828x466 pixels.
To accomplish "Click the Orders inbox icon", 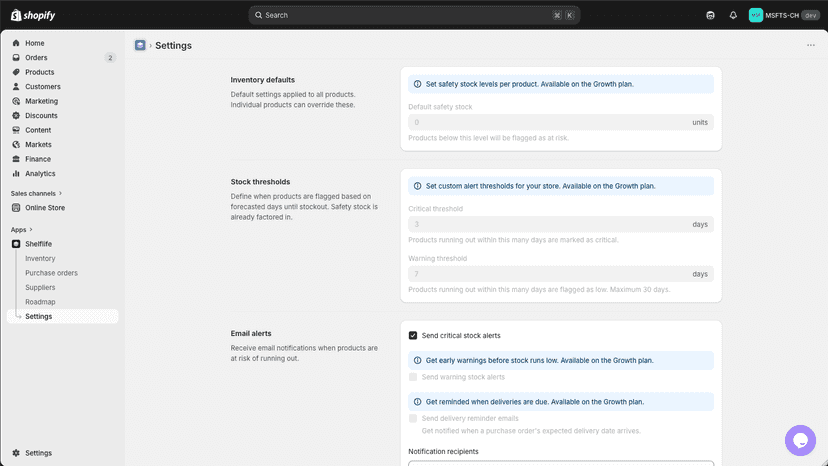I will pos(16,58).
